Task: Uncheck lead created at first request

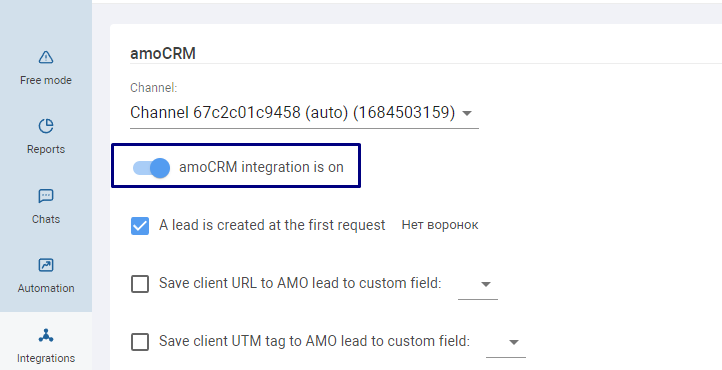Action: 140,226
